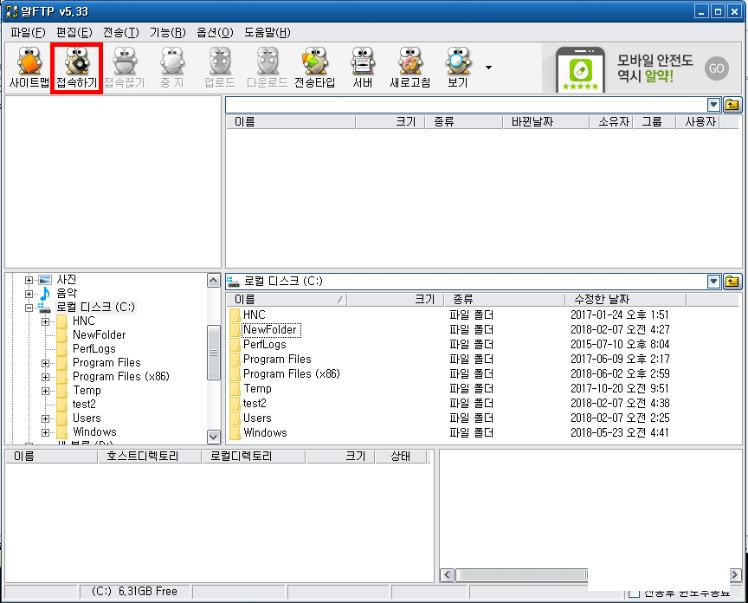Click the Transfer Type (전송타입) icon
Screen dimensions: 748x603
click(314, 68)
